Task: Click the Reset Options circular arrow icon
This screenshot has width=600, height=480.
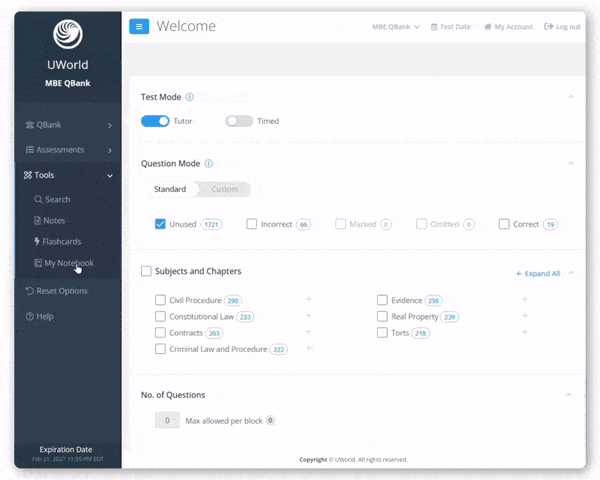Action: [30, 291]
